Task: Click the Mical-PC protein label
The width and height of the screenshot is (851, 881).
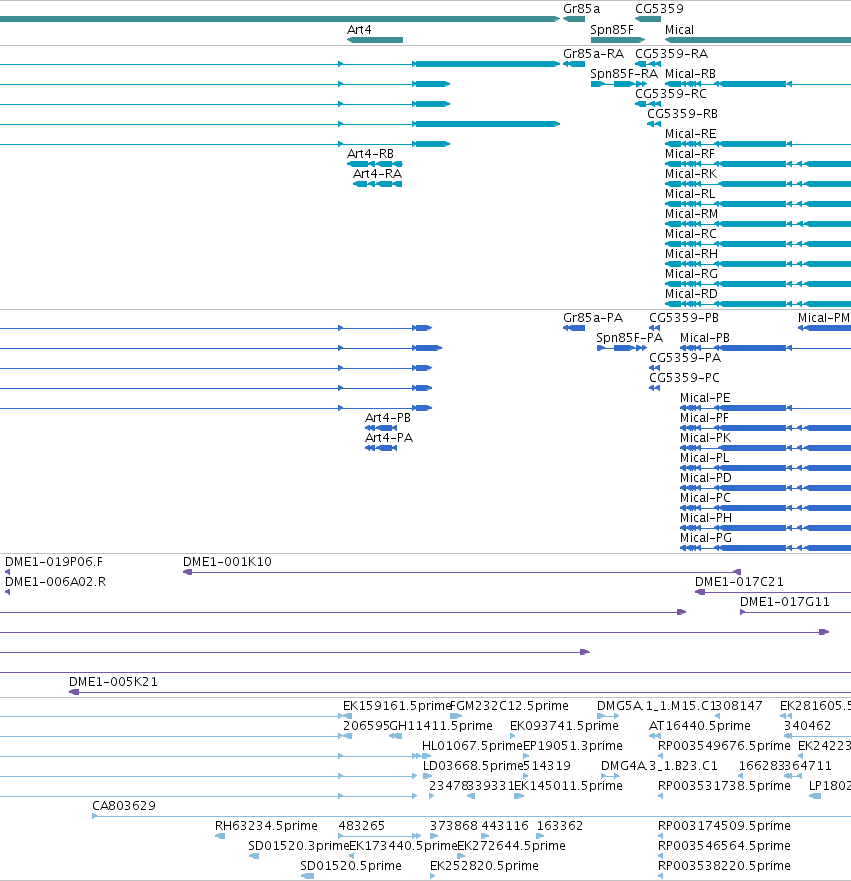Action: 705,498
